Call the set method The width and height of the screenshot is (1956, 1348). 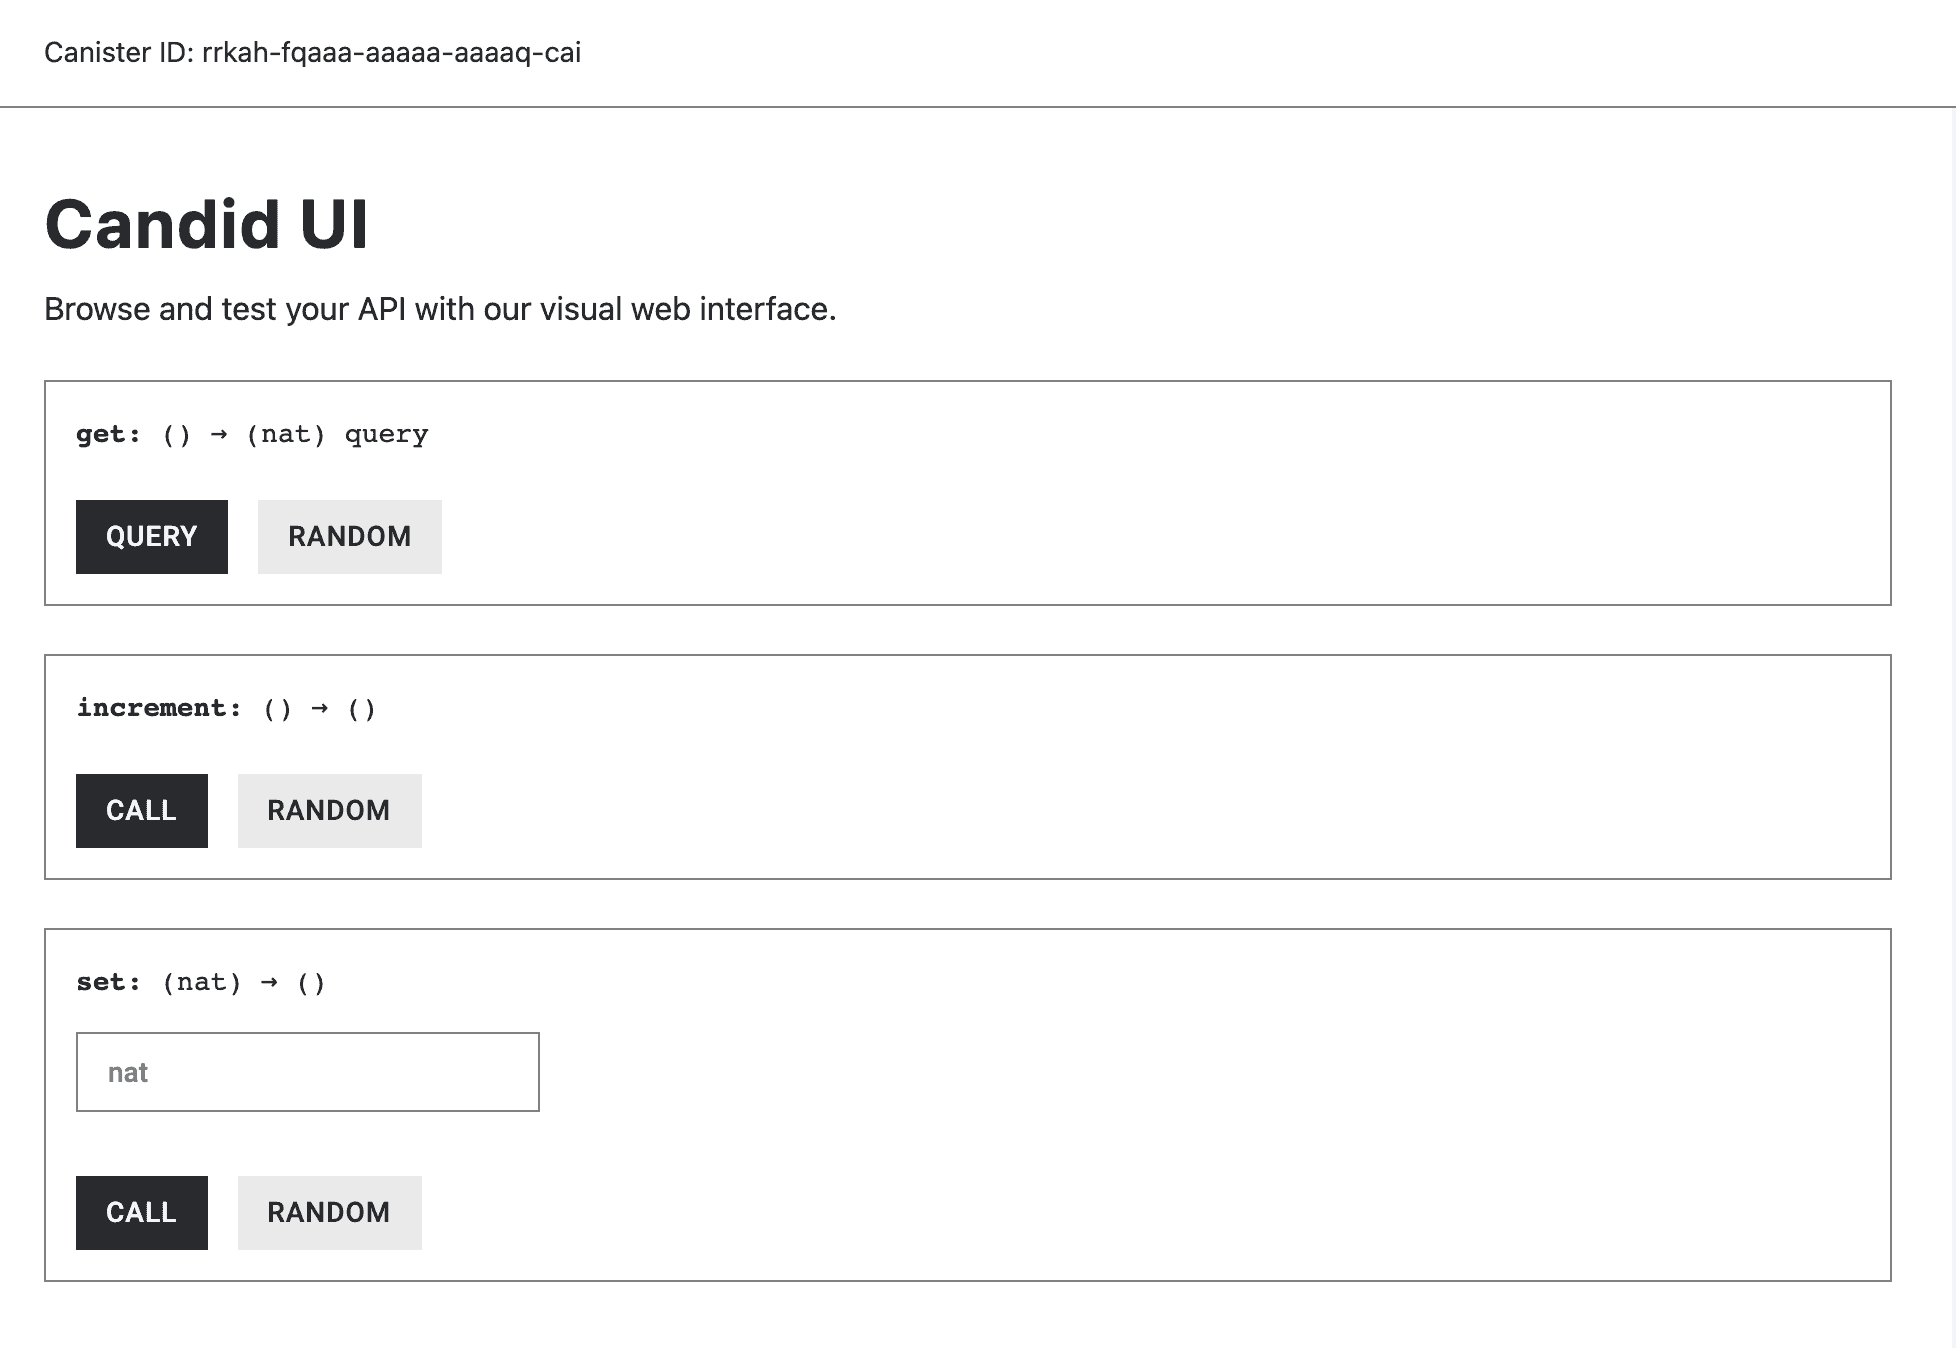click(x=141, y=1213)
